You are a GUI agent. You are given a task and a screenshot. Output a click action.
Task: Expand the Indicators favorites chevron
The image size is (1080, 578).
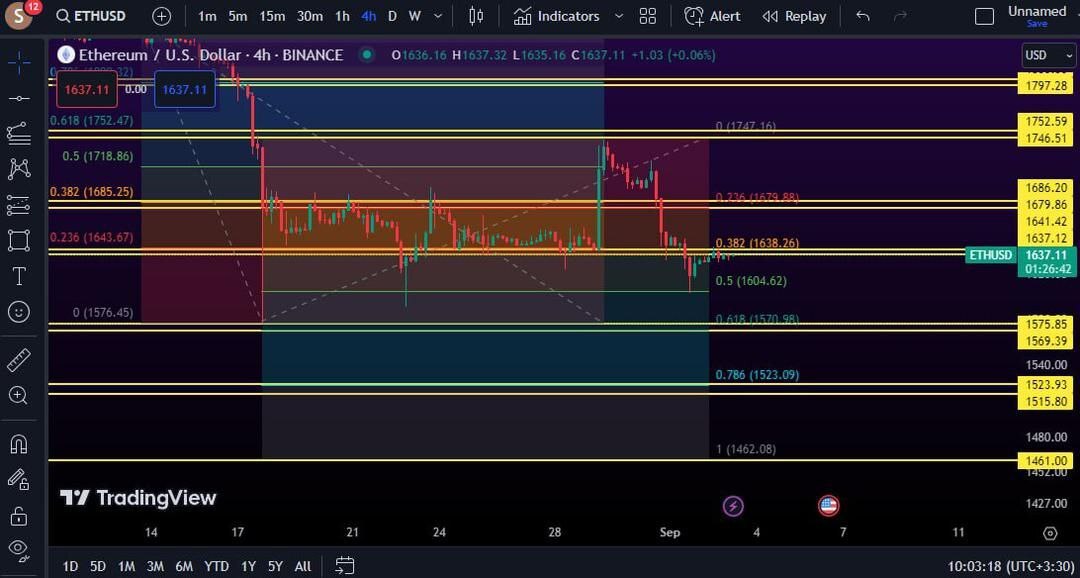619,16
